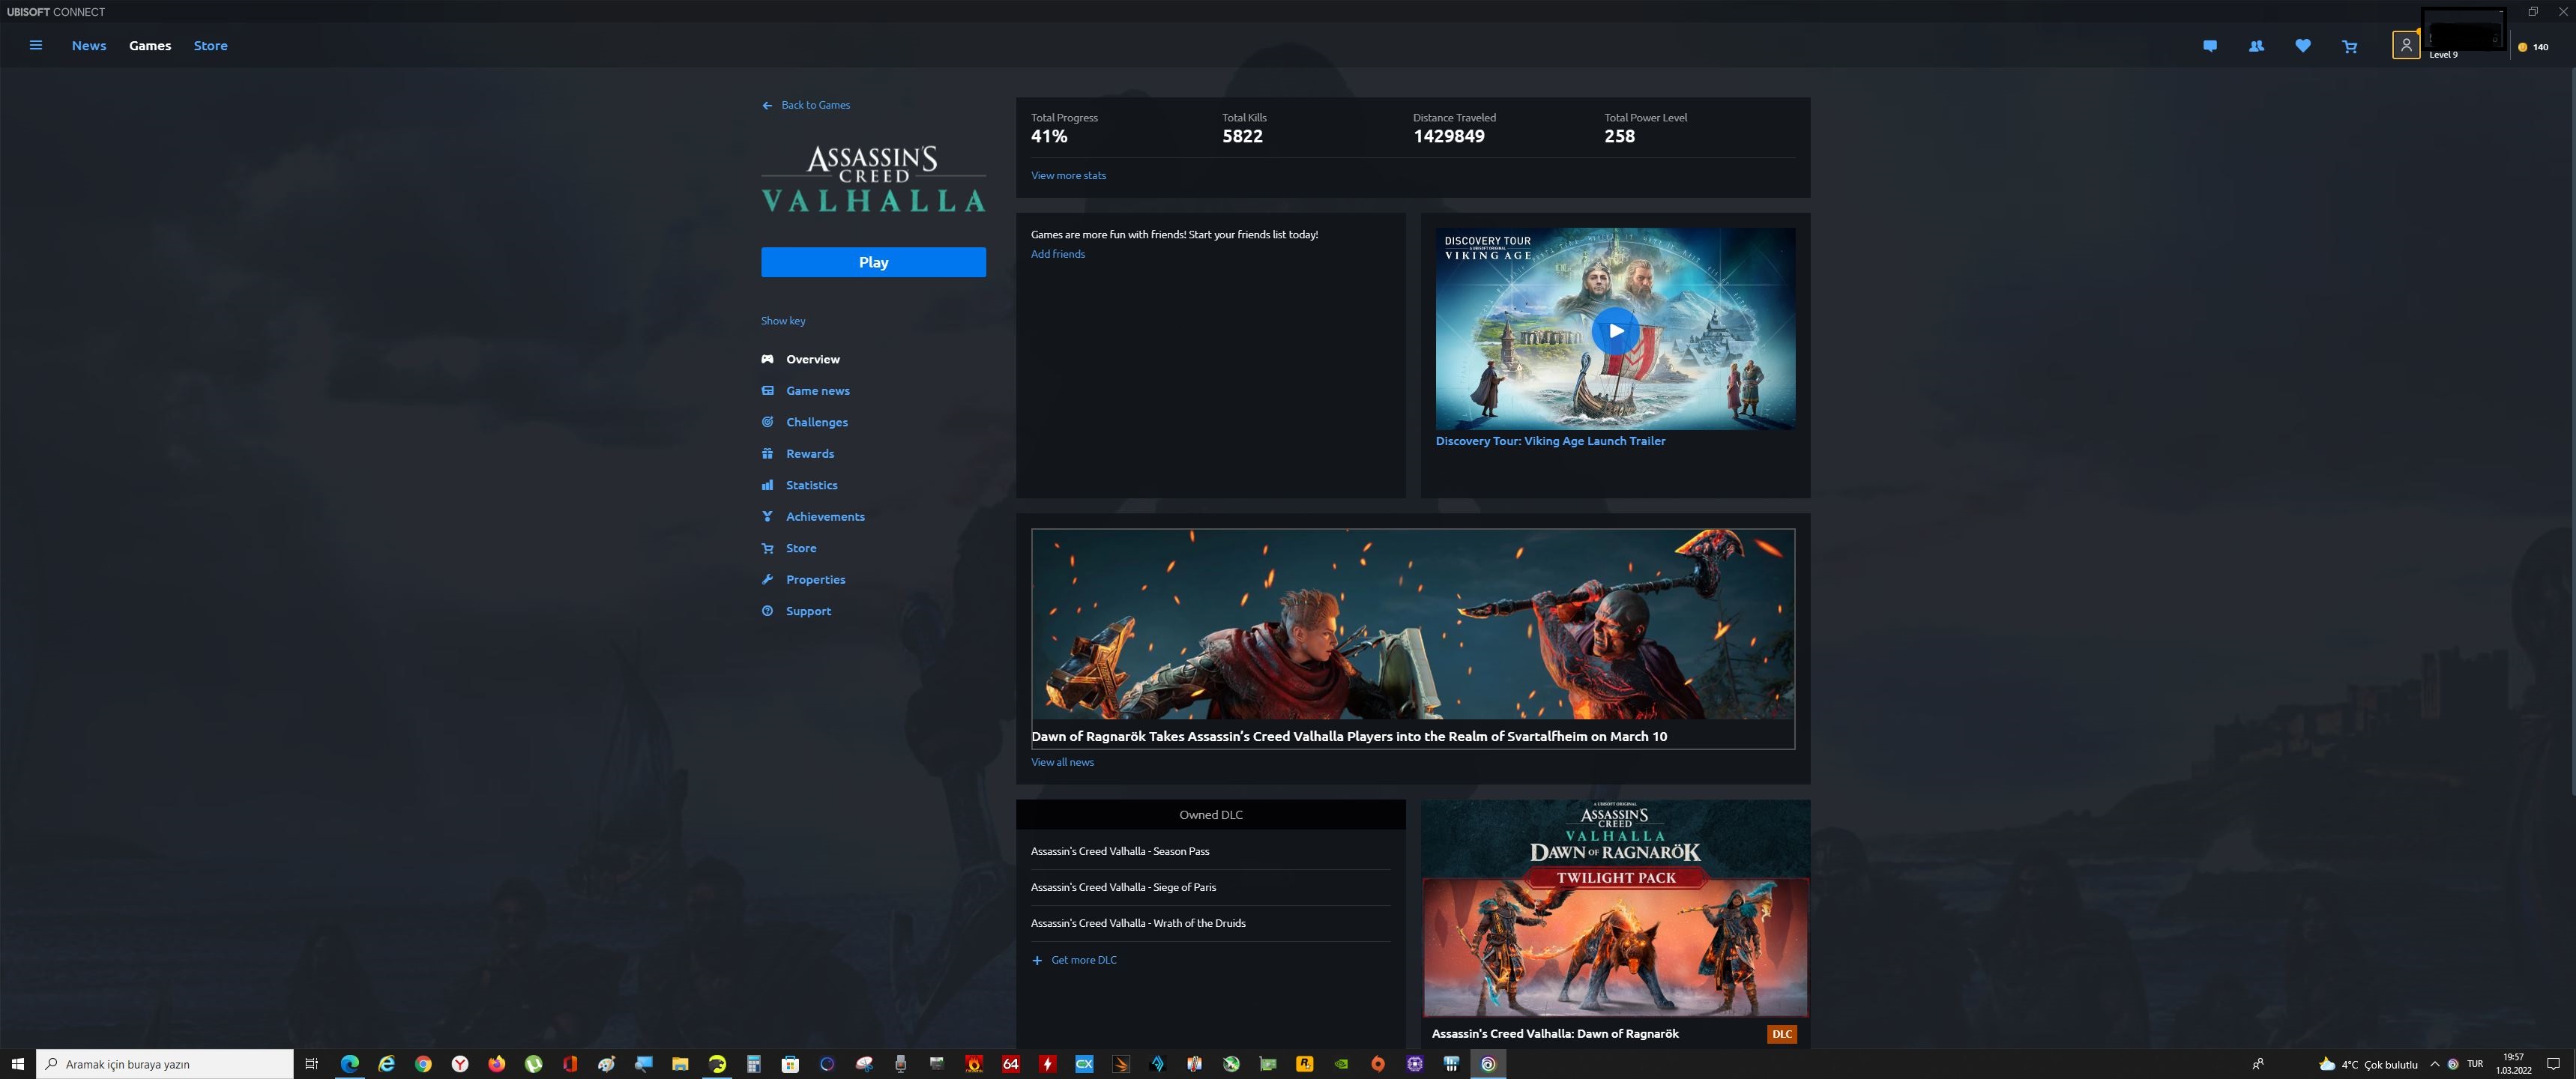This screenshot has height=1079, width=2576.
Task: Open the Dawn of Ragnarök news banner image
Action: click(x=1413, y=624)
